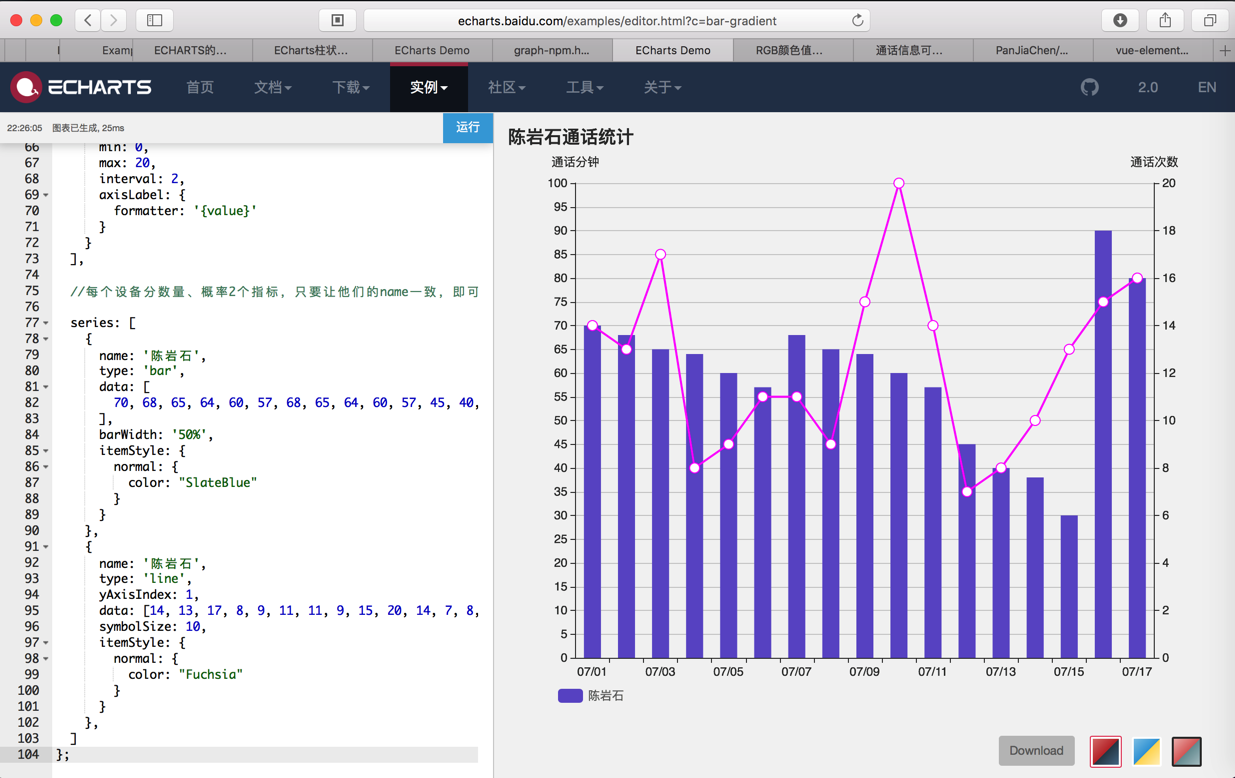
Task: Switch to the graph-npm.h... tab
Action: 551,50
